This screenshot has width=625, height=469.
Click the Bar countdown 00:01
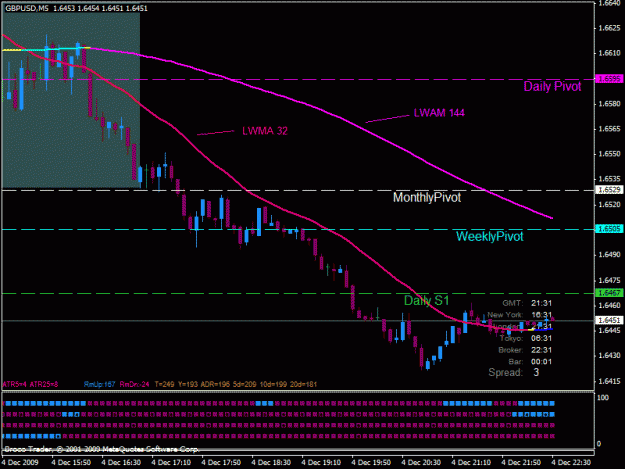(541, 362)
